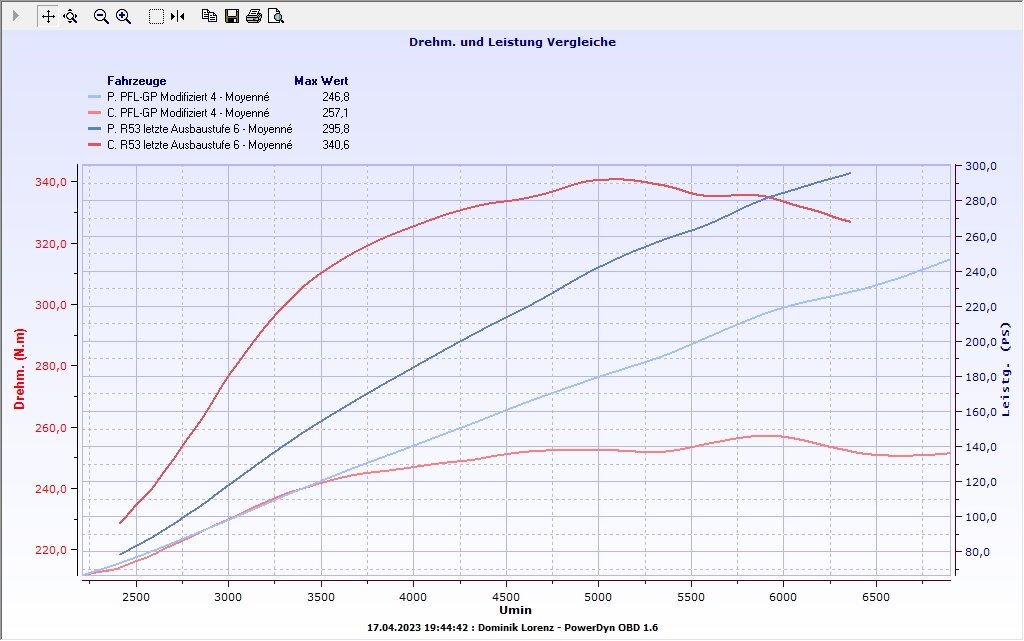
Task: Click the Leistg. (PS) right axis label
Action: pyautogui.click(x=1006, y=369)
